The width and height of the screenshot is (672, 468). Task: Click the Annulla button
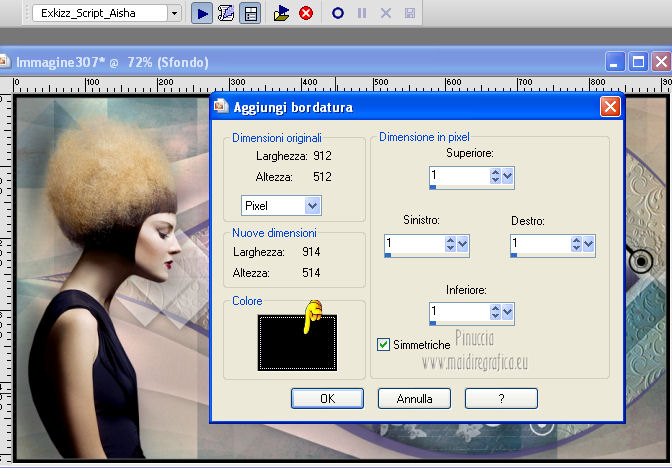point(414,399)
